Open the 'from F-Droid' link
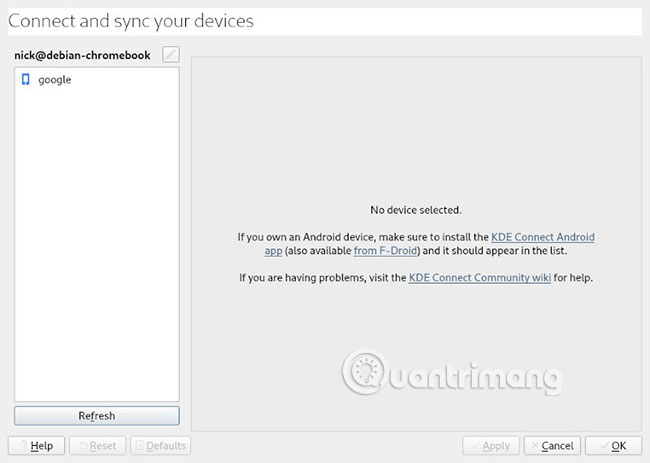This screenshot has height=463, width=650. click(x=385, y=251)
